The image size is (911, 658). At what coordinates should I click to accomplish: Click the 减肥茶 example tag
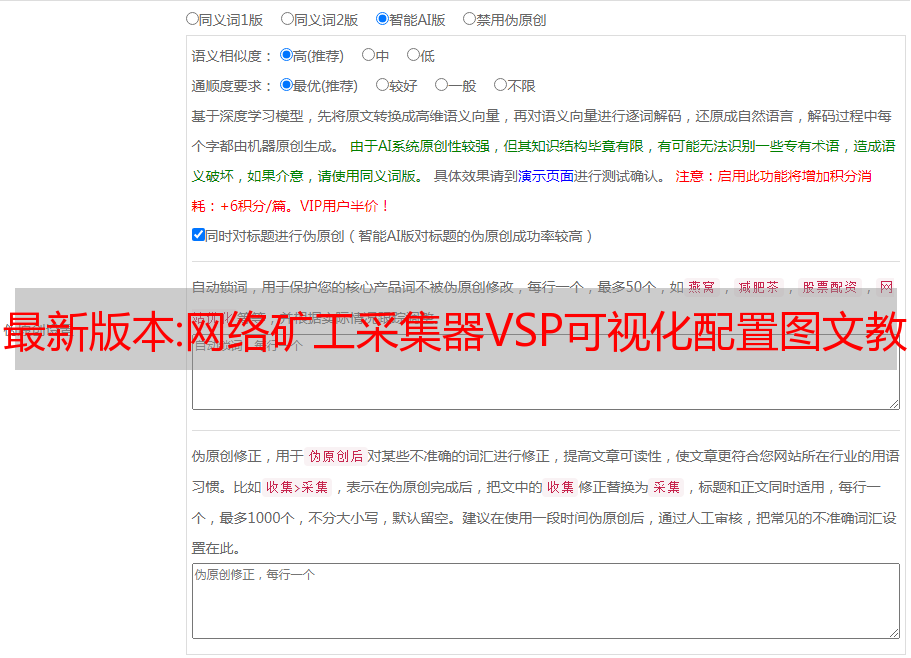point(759,287)
